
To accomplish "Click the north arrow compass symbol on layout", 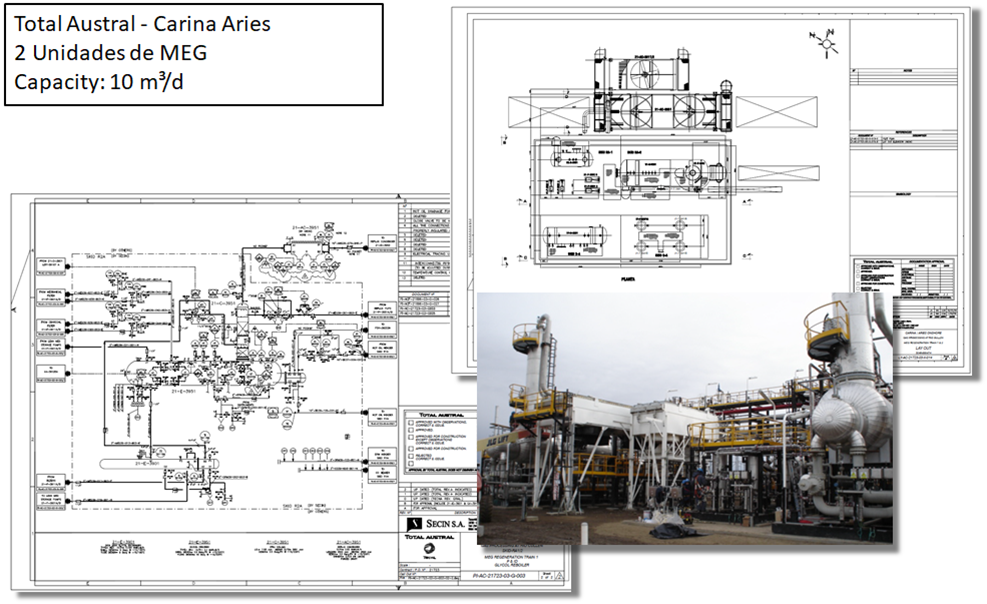I will tap(825, 43).
